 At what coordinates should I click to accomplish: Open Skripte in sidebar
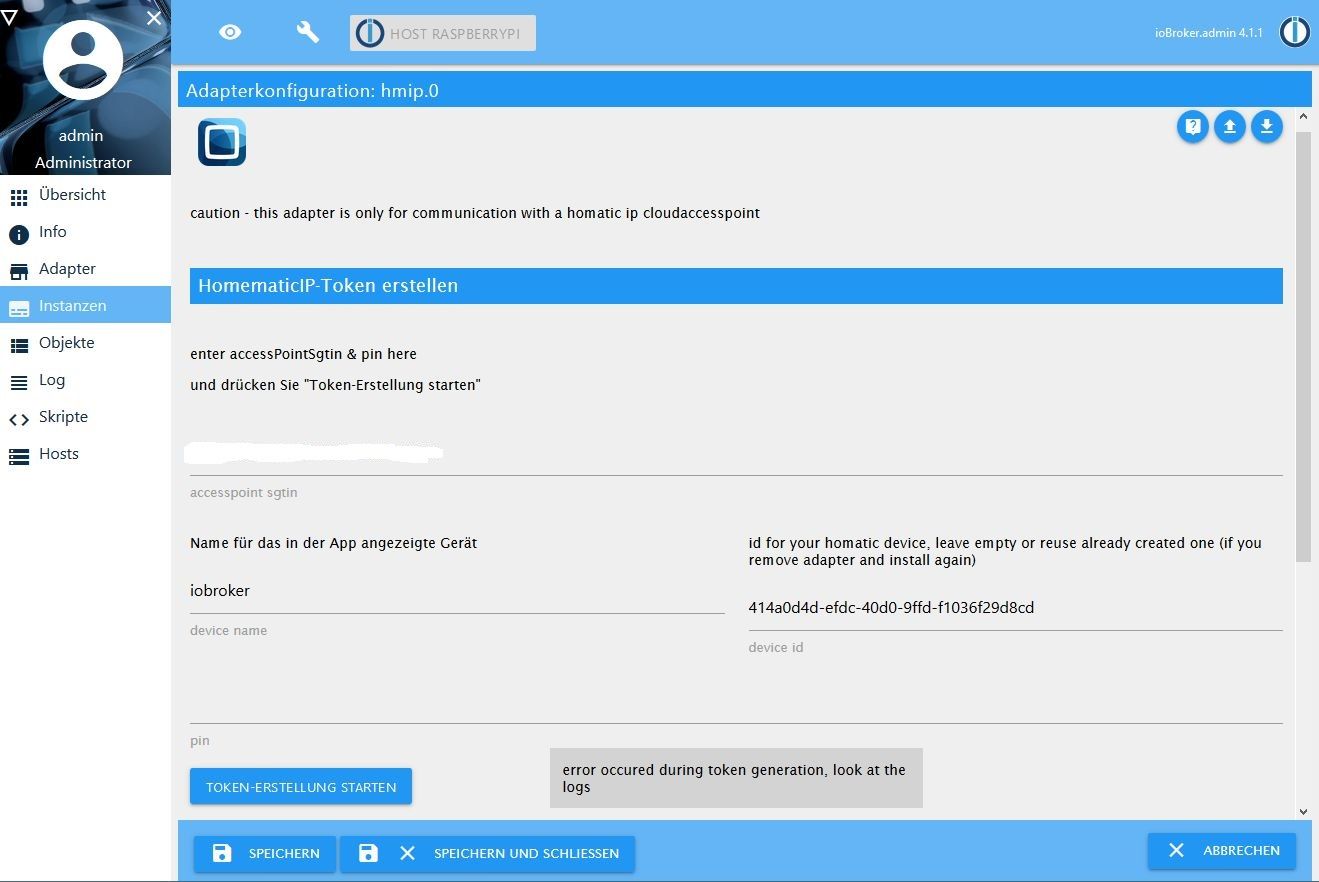tap(85, 417)
